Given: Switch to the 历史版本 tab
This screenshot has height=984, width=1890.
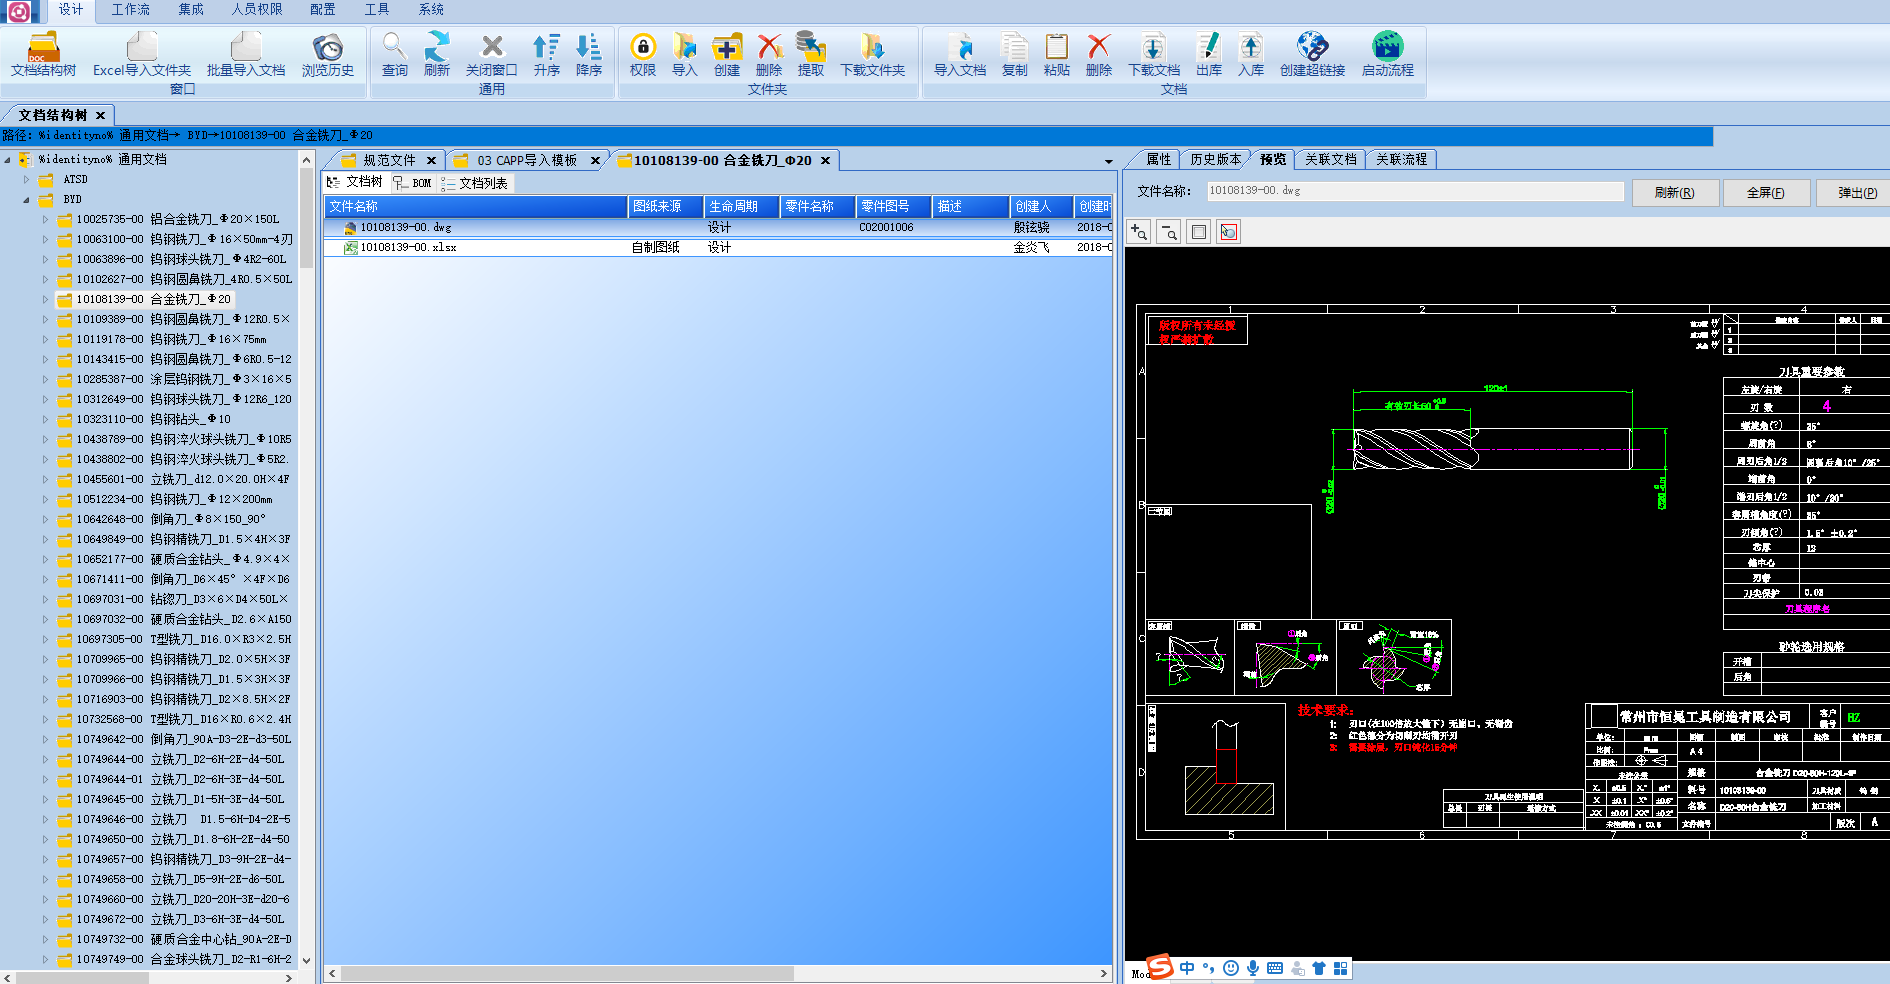Looking at the screenshot, I should click(x=1215, y=159).
